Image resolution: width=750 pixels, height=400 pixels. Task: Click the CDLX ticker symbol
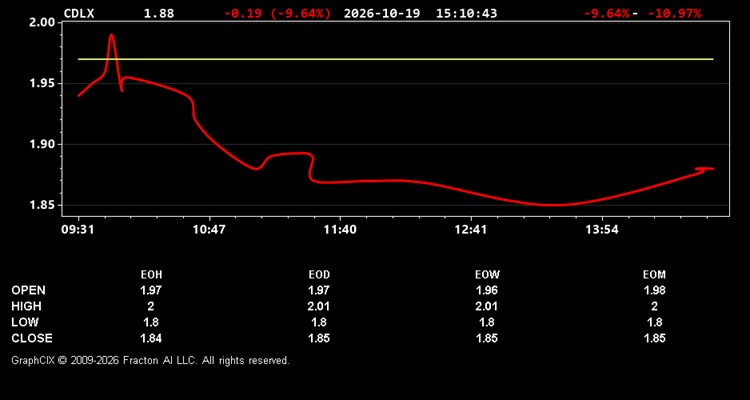(79, 13)
